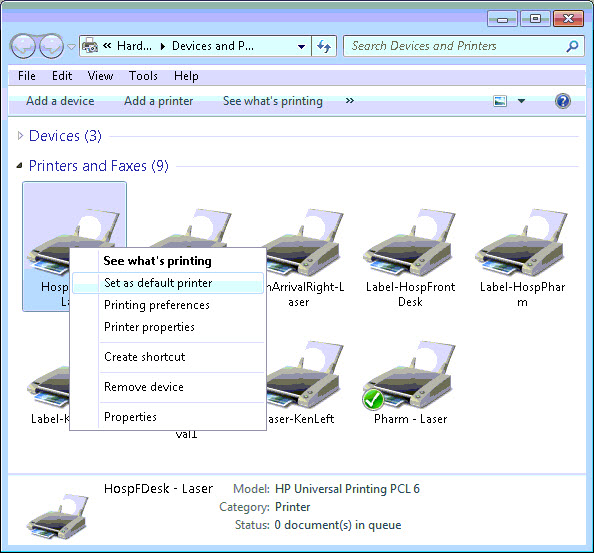Click the change view icon
The image size is (594, 553).
click(500, 101)
